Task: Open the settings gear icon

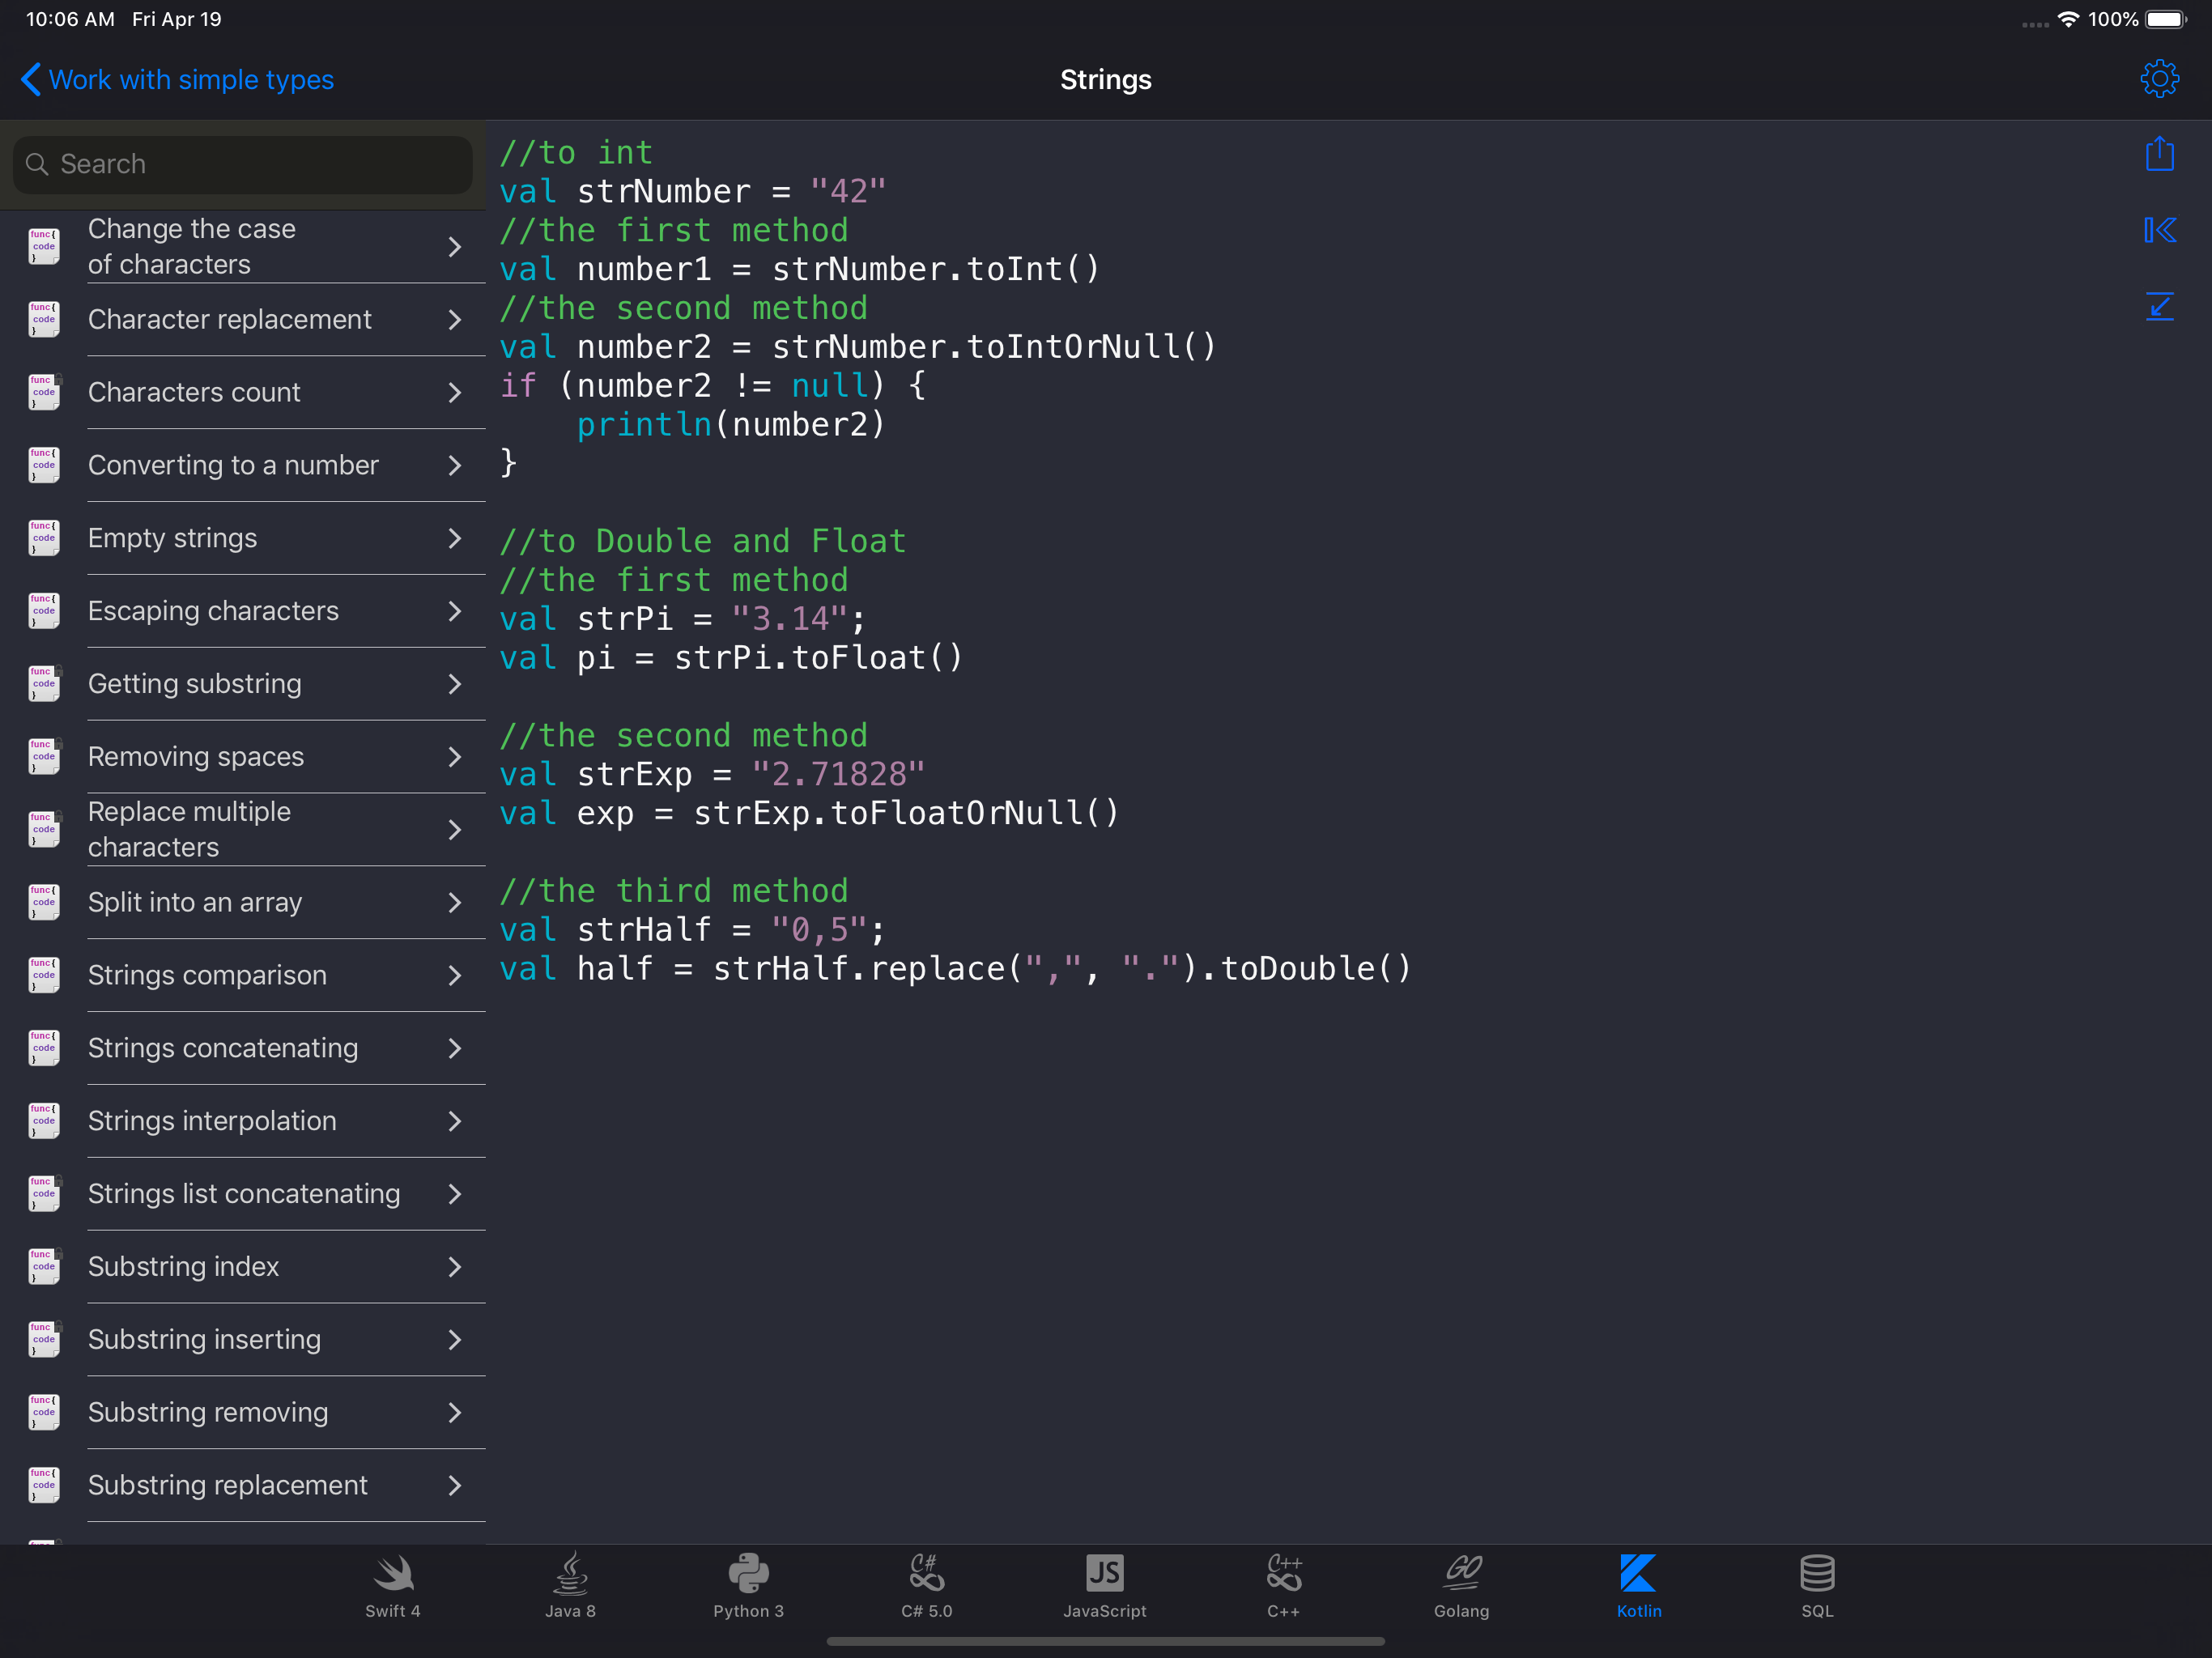Action: click(2159, 79)
